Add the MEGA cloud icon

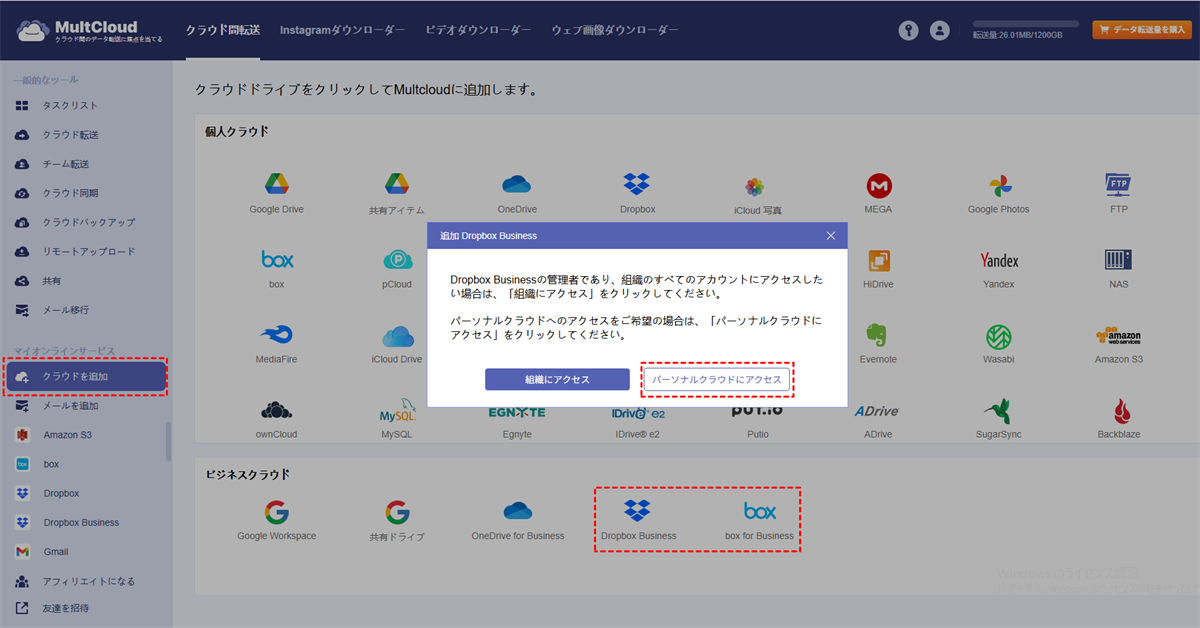pyautogui.click(x=879, y=185)
